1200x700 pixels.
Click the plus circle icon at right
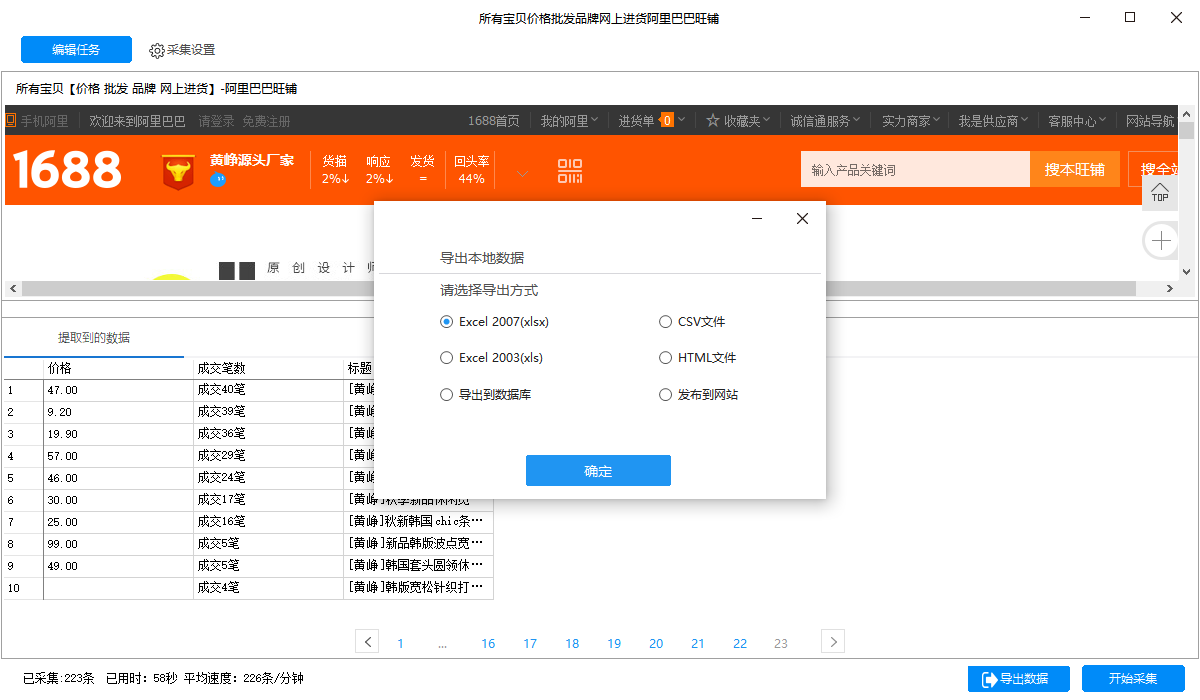click(x=1161, y=241)
